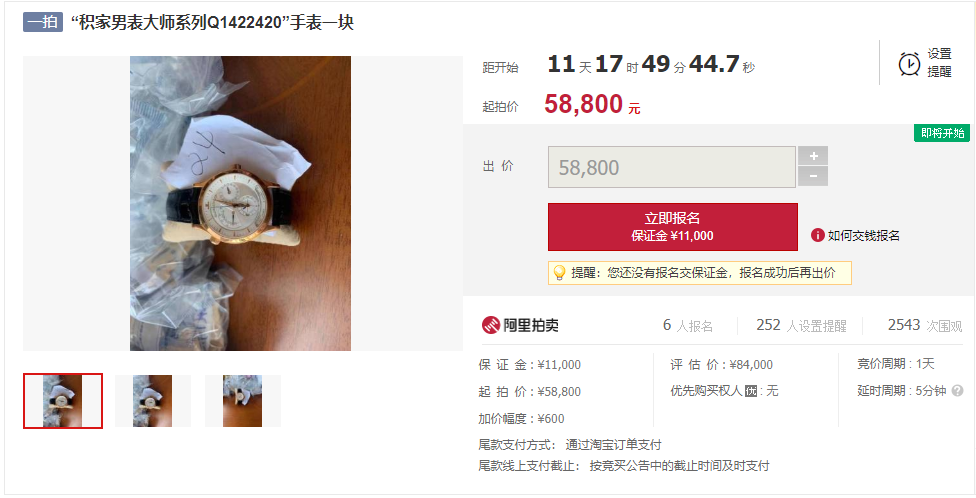976x498 pixels.
Task: Click the red info icon beside 如何交钱报名
Action: (x=817, y=235)
